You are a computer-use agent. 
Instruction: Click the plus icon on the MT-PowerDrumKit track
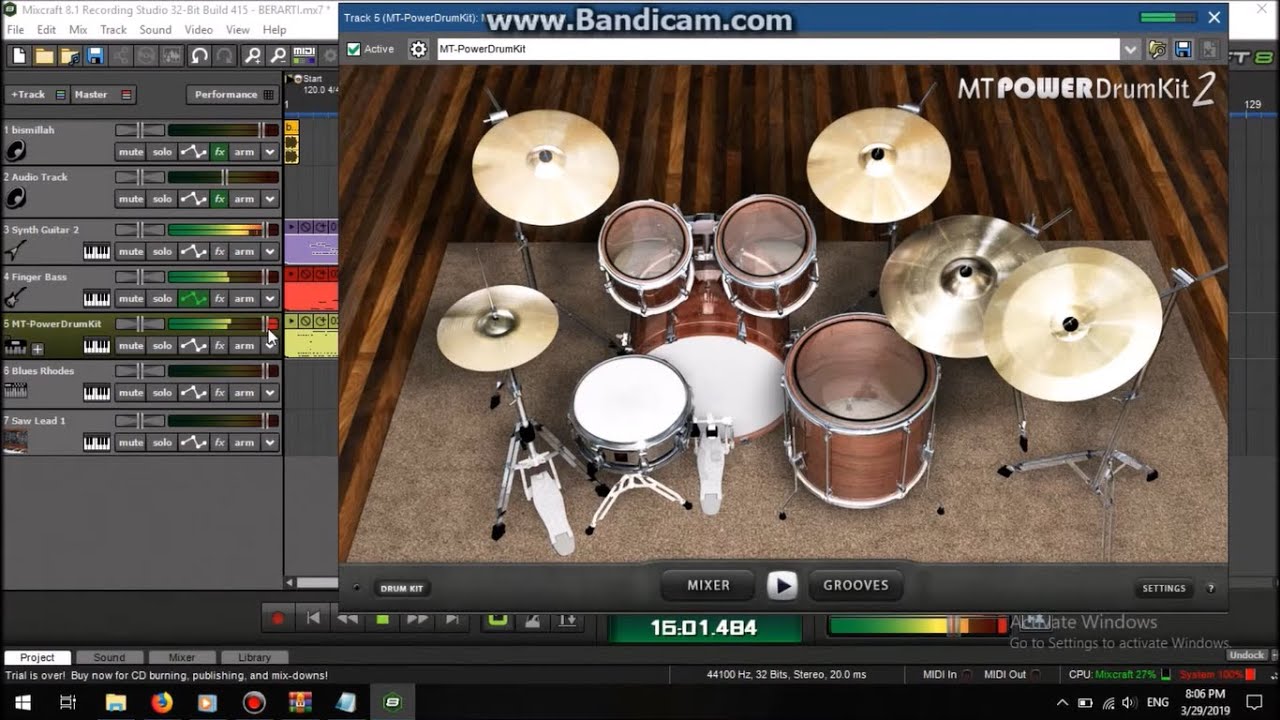click(x=37, y=349)
